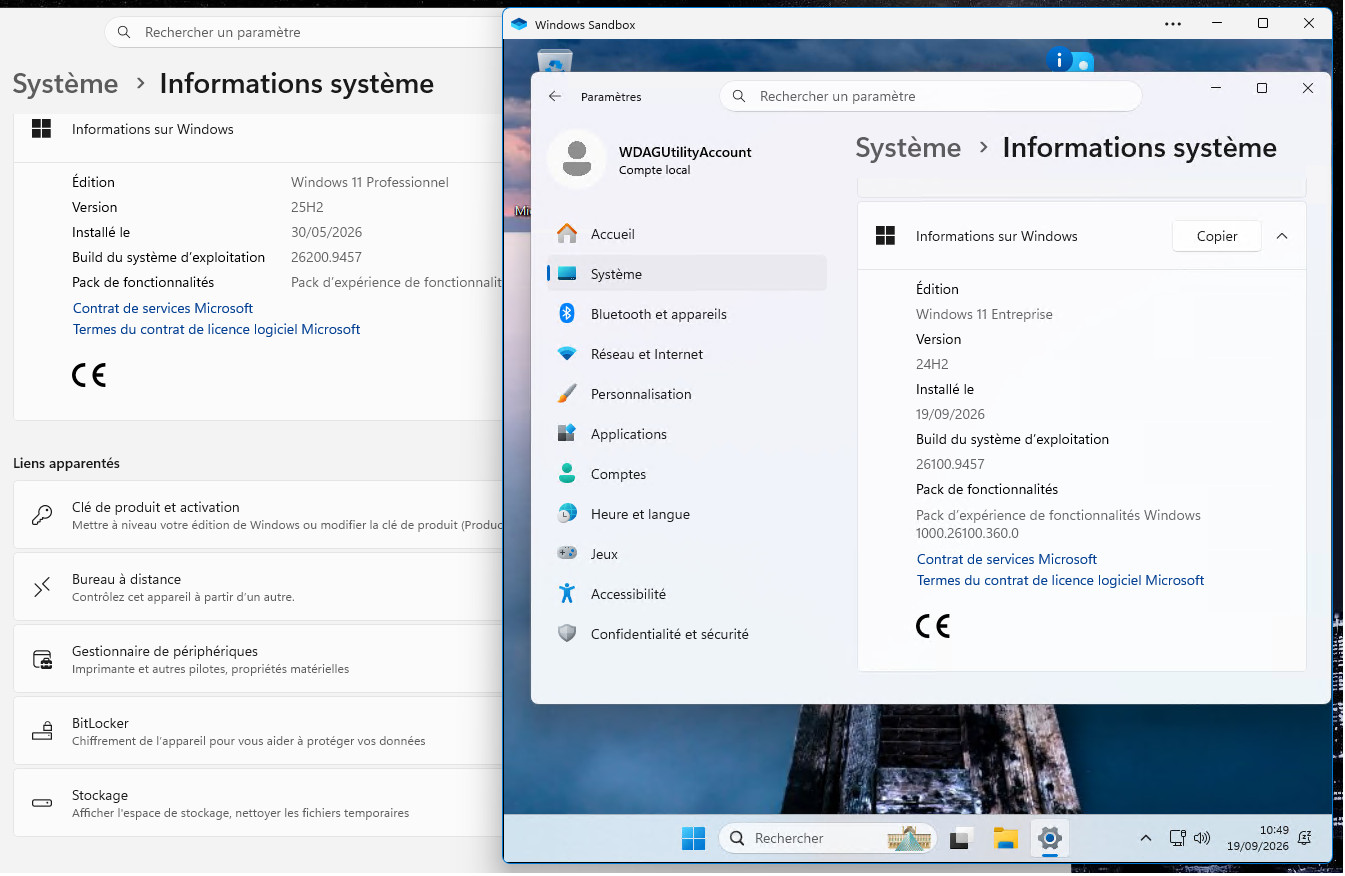Open Contrat de services Microsoft in the Sandbox
The height and width of the screenshot is (876, 1345).
pyautogui.click(x=1007, y=559)
